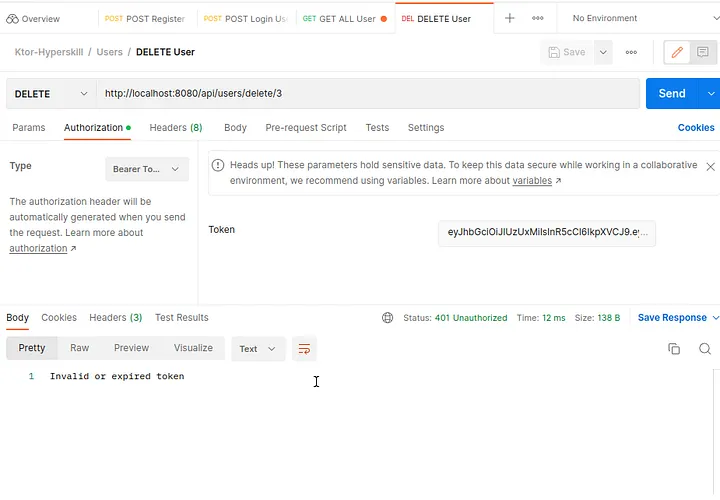Send the DELETE request

pyautogui.click(x=672, y=94)
